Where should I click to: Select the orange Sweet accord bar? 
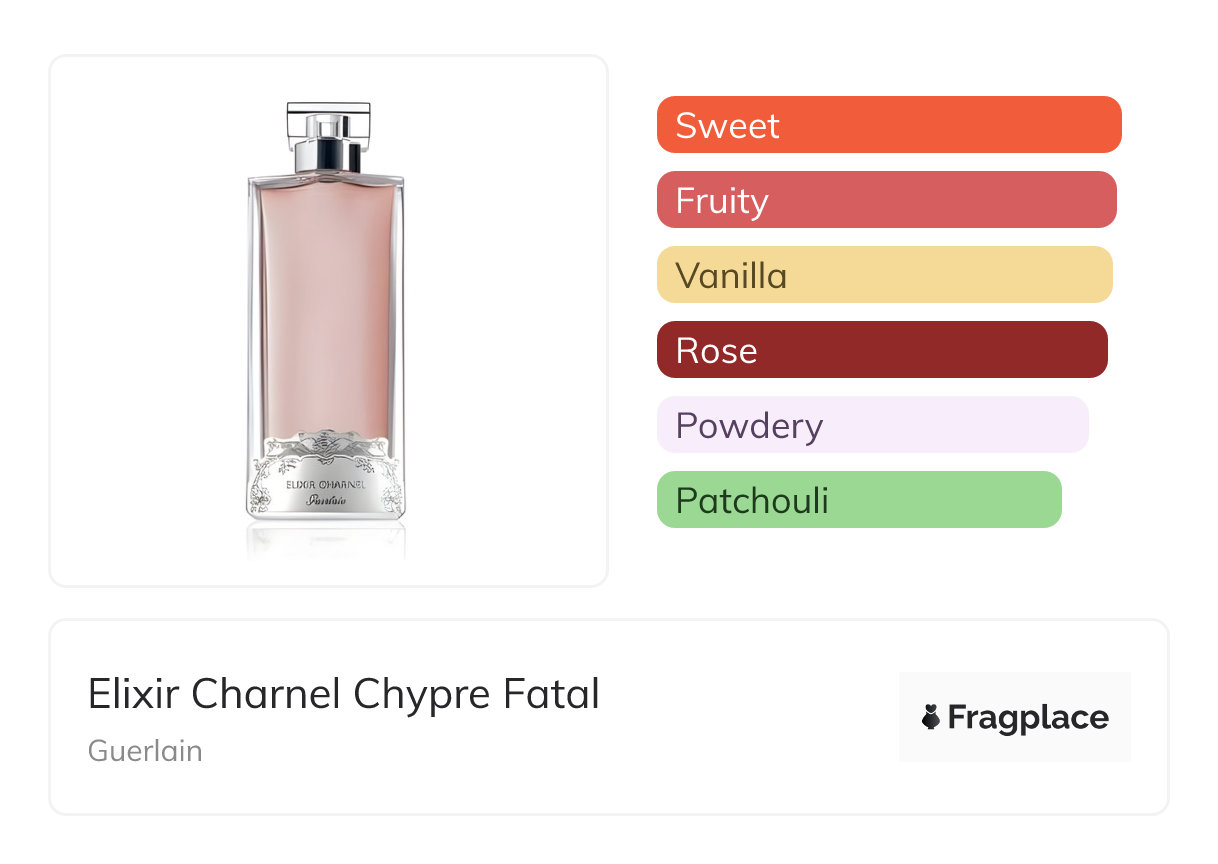pyautogui.click(x=888, y=125)
